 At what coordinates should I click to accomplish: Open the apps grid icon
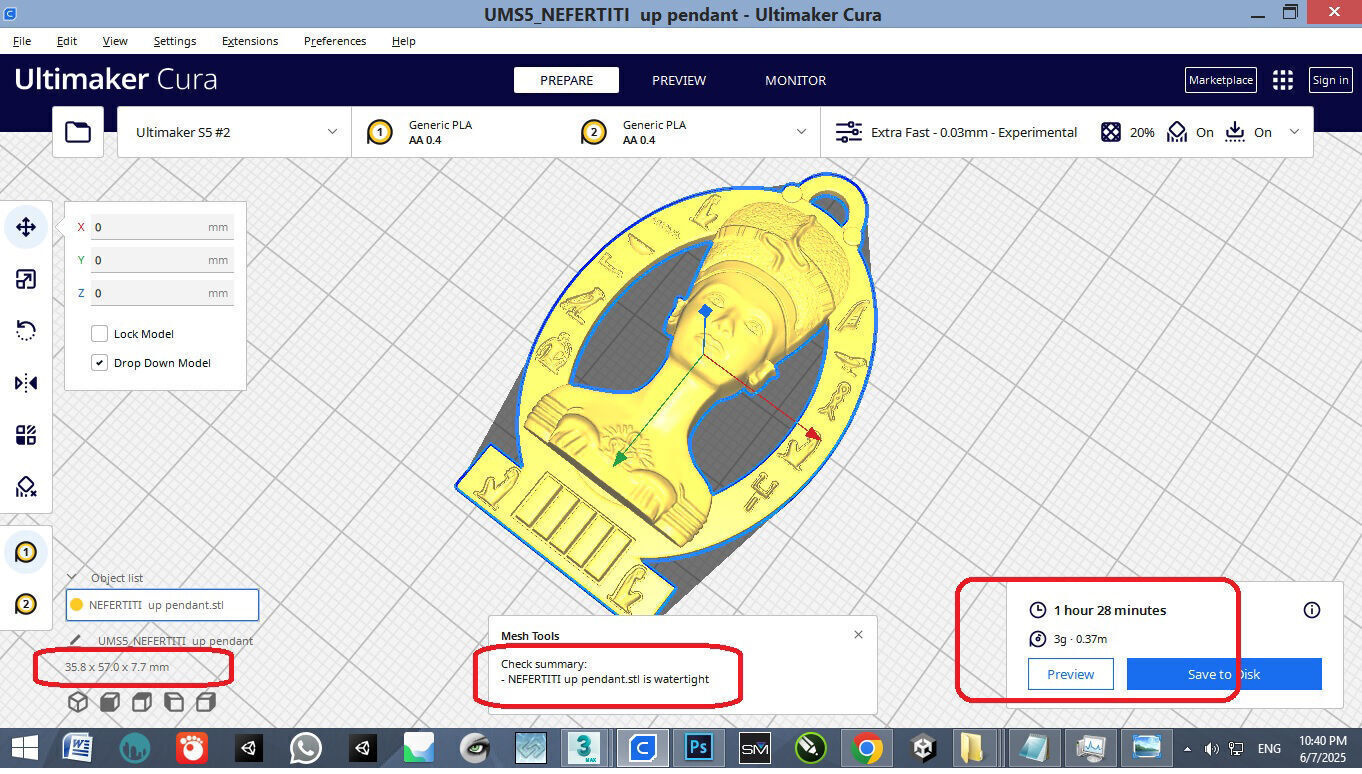tap(1283, 80)
